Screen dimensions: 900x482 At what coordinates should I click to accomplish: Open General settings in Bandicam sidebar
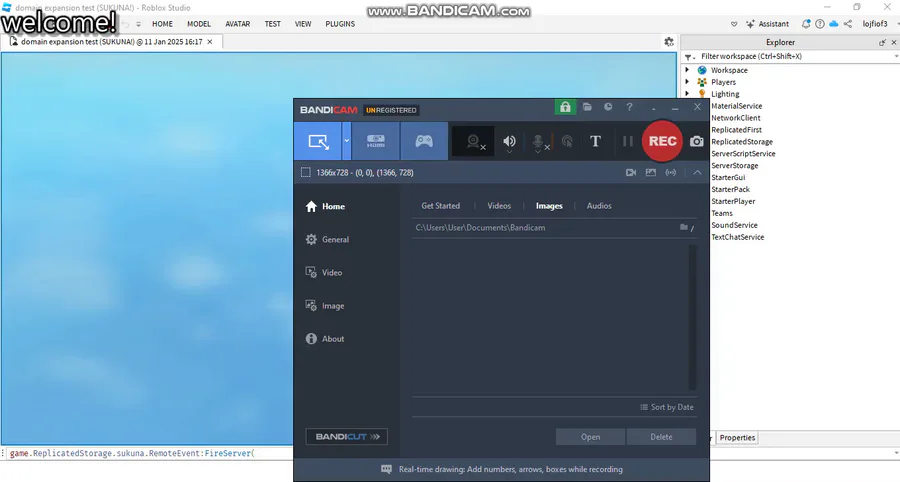(x=327, y=239)
